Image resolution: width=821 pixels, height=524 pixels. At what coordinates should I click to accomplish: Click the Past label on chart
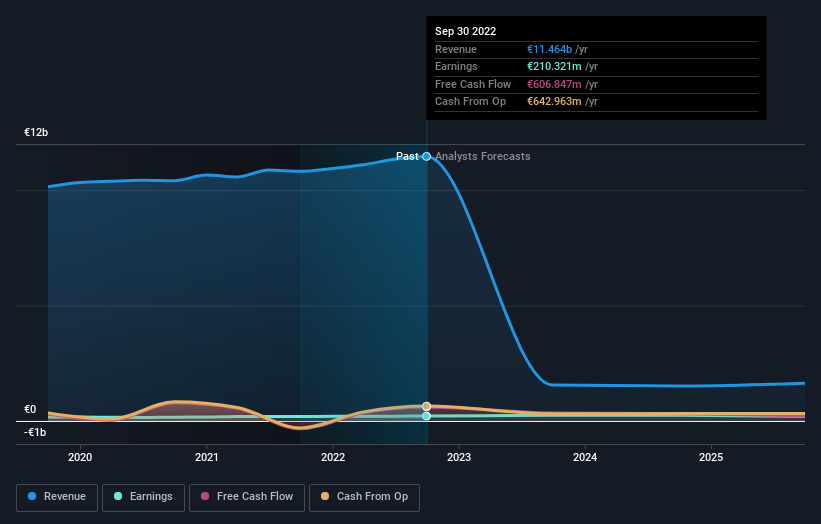point(407,157)
